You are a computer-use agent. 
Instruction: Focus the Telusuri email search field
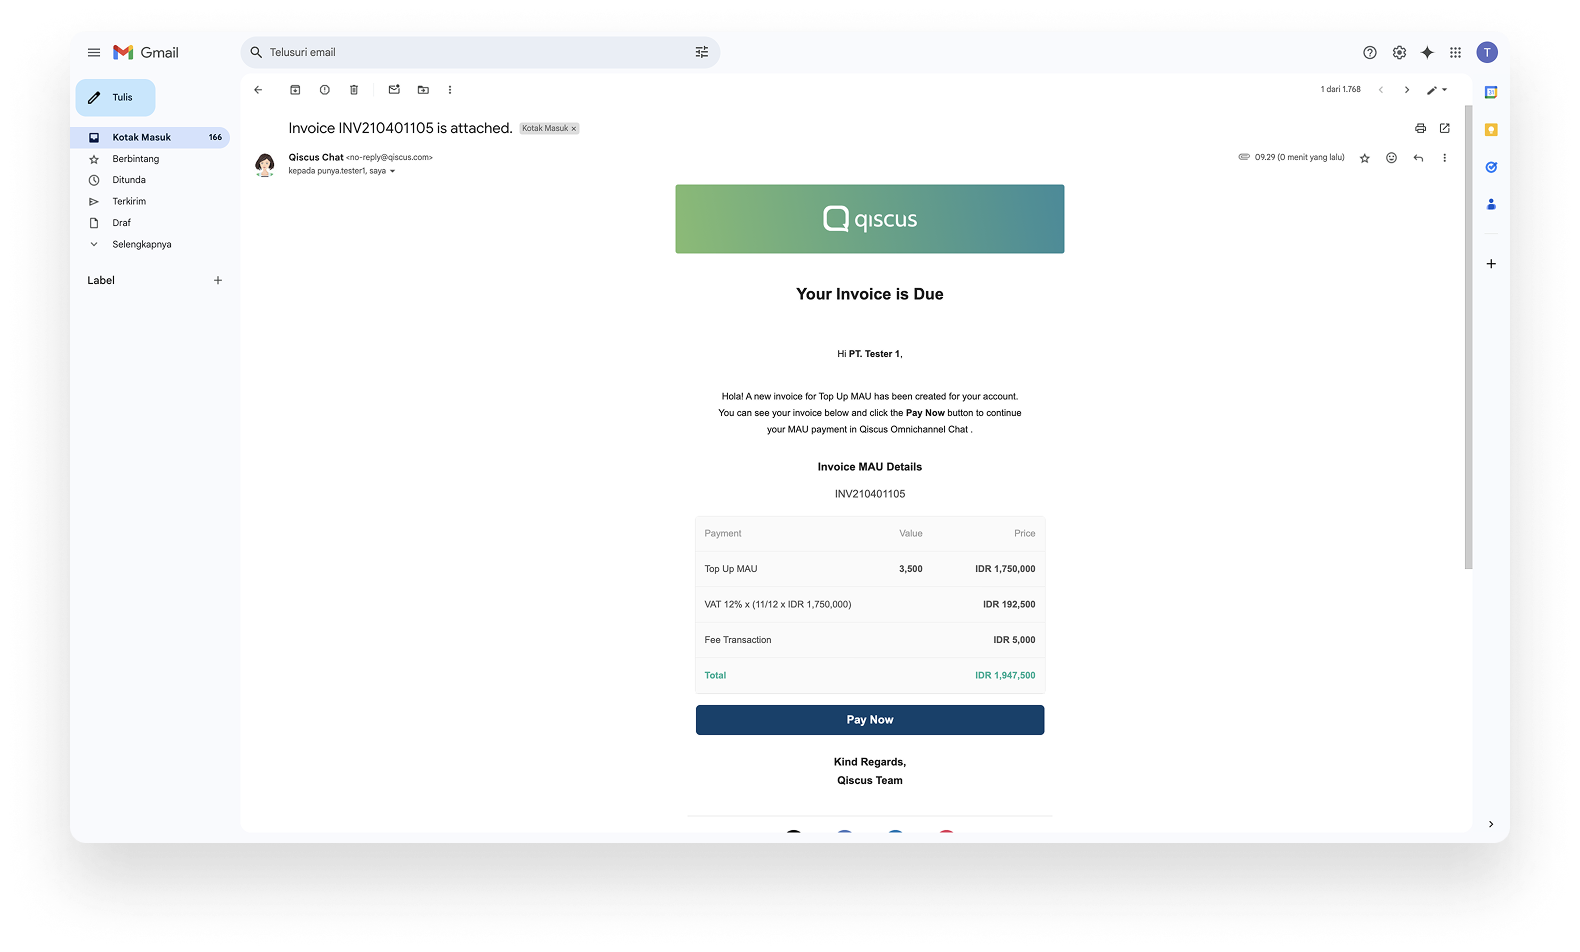[x=480, y=52]
